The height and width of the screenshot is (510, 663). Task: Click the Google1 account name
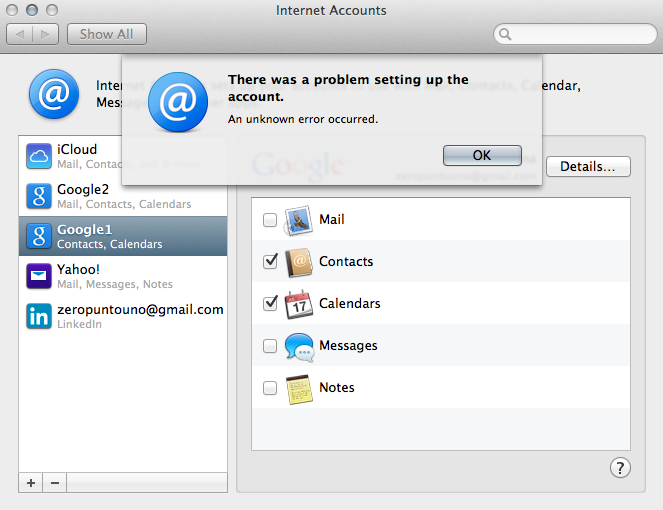point(85,229)
